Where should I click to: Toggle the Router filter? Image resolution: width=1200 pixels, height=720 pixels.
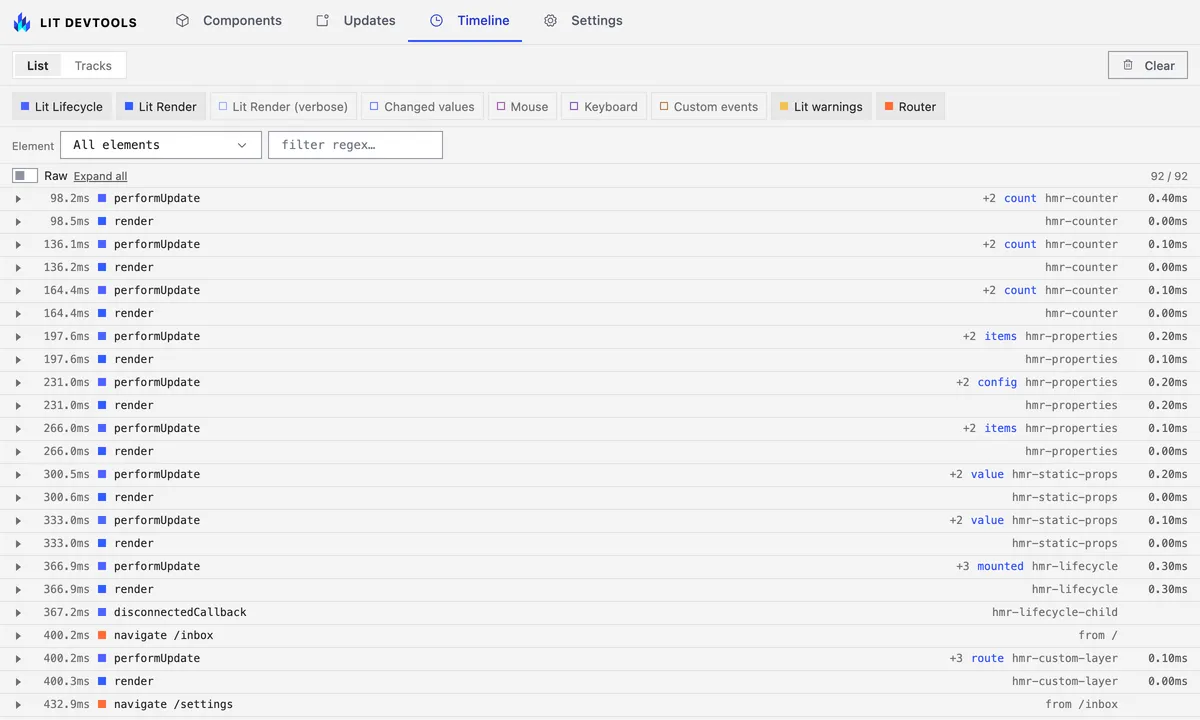coord(910,106)
